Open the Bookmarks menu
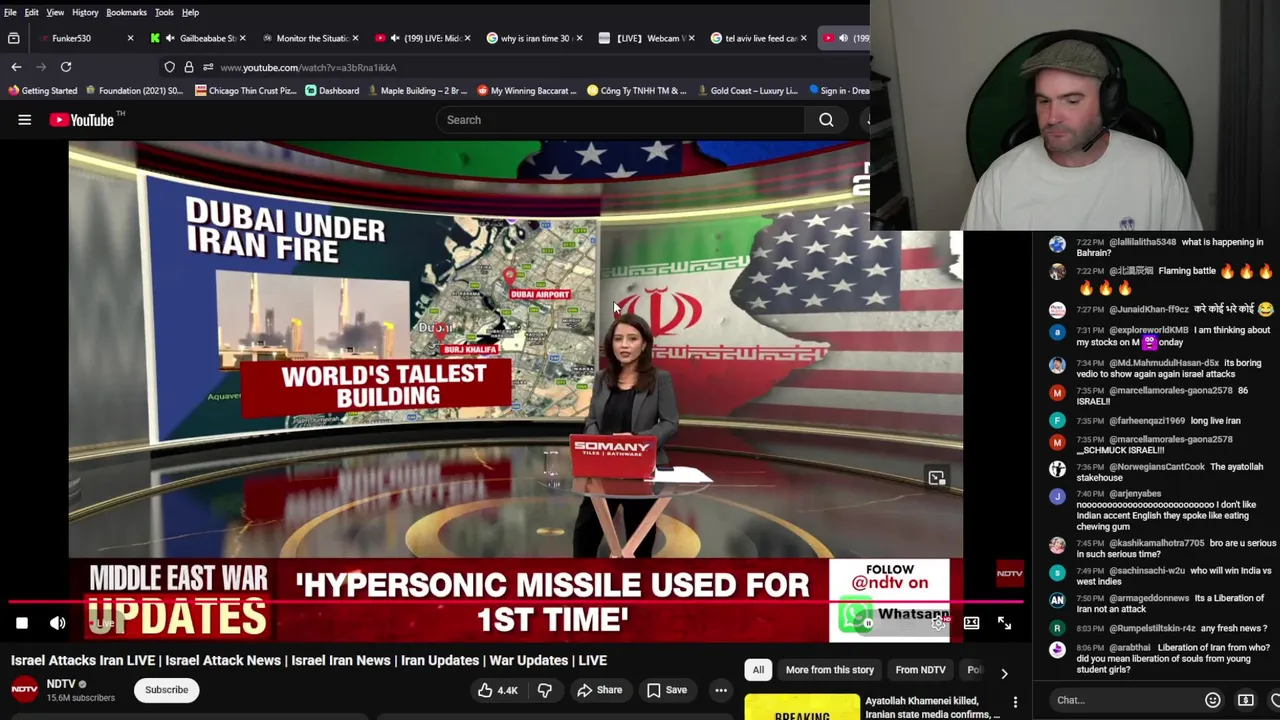 (127, 12)
